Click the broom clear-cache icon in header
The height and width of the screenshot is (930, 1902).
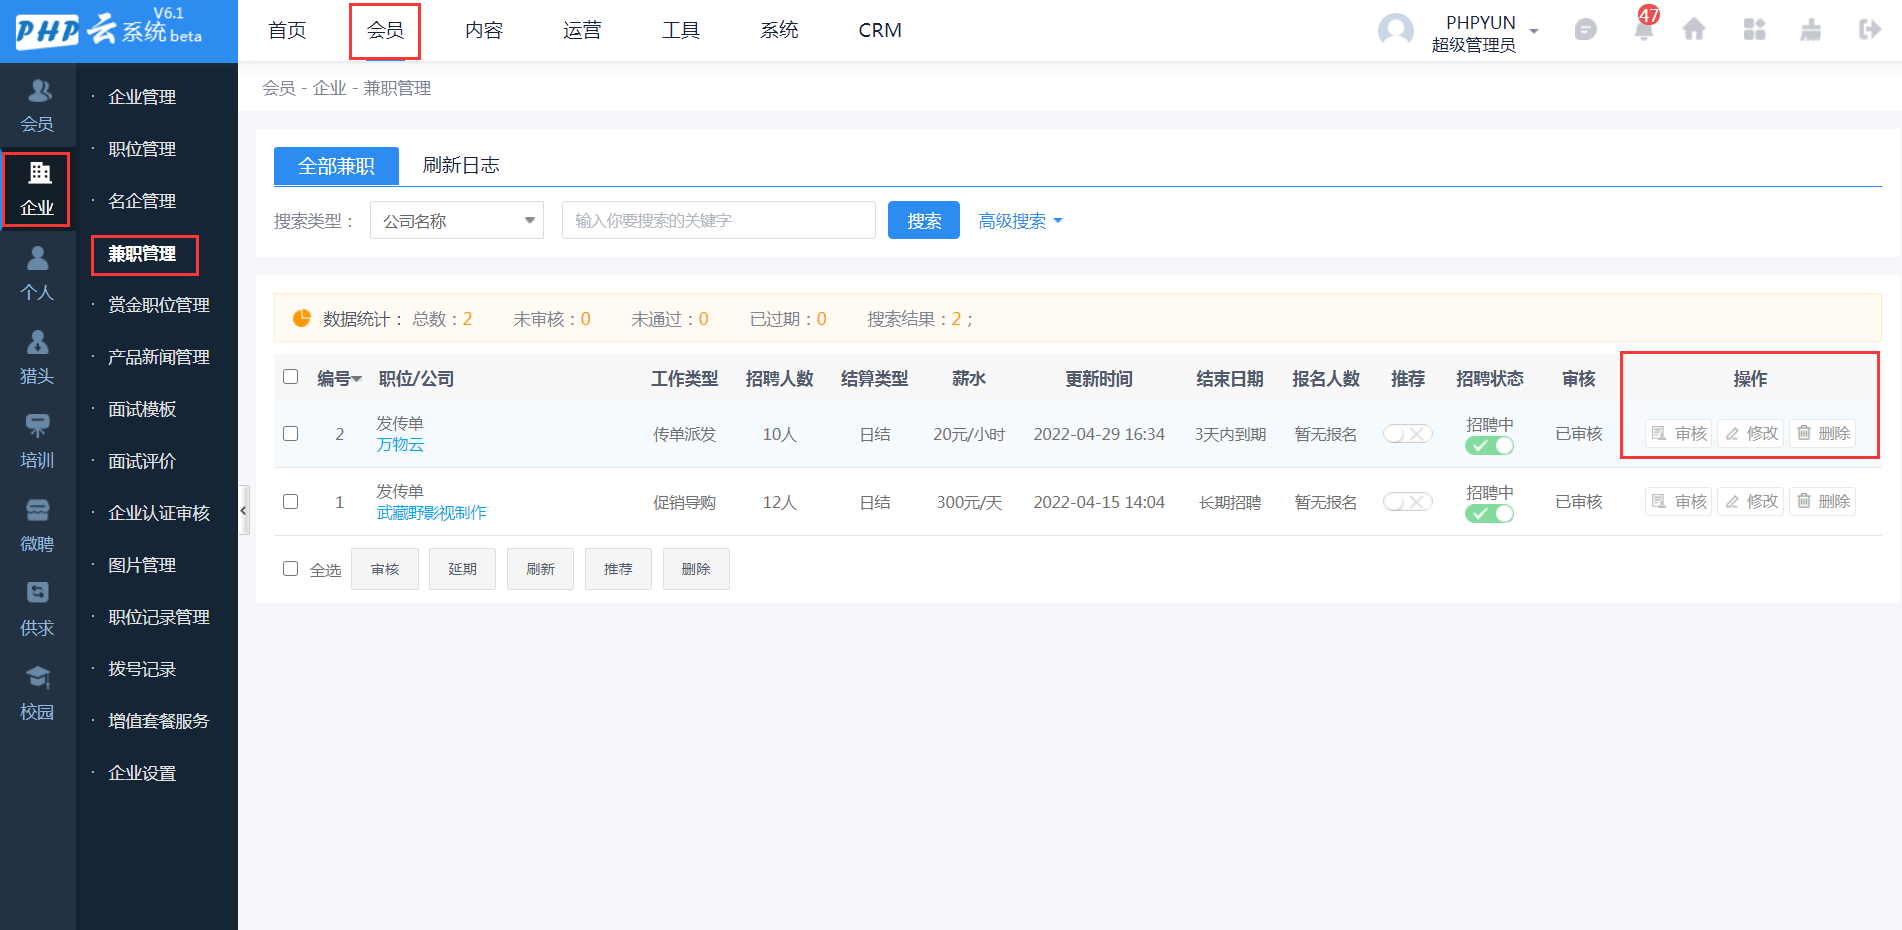tap(1811, 30)
